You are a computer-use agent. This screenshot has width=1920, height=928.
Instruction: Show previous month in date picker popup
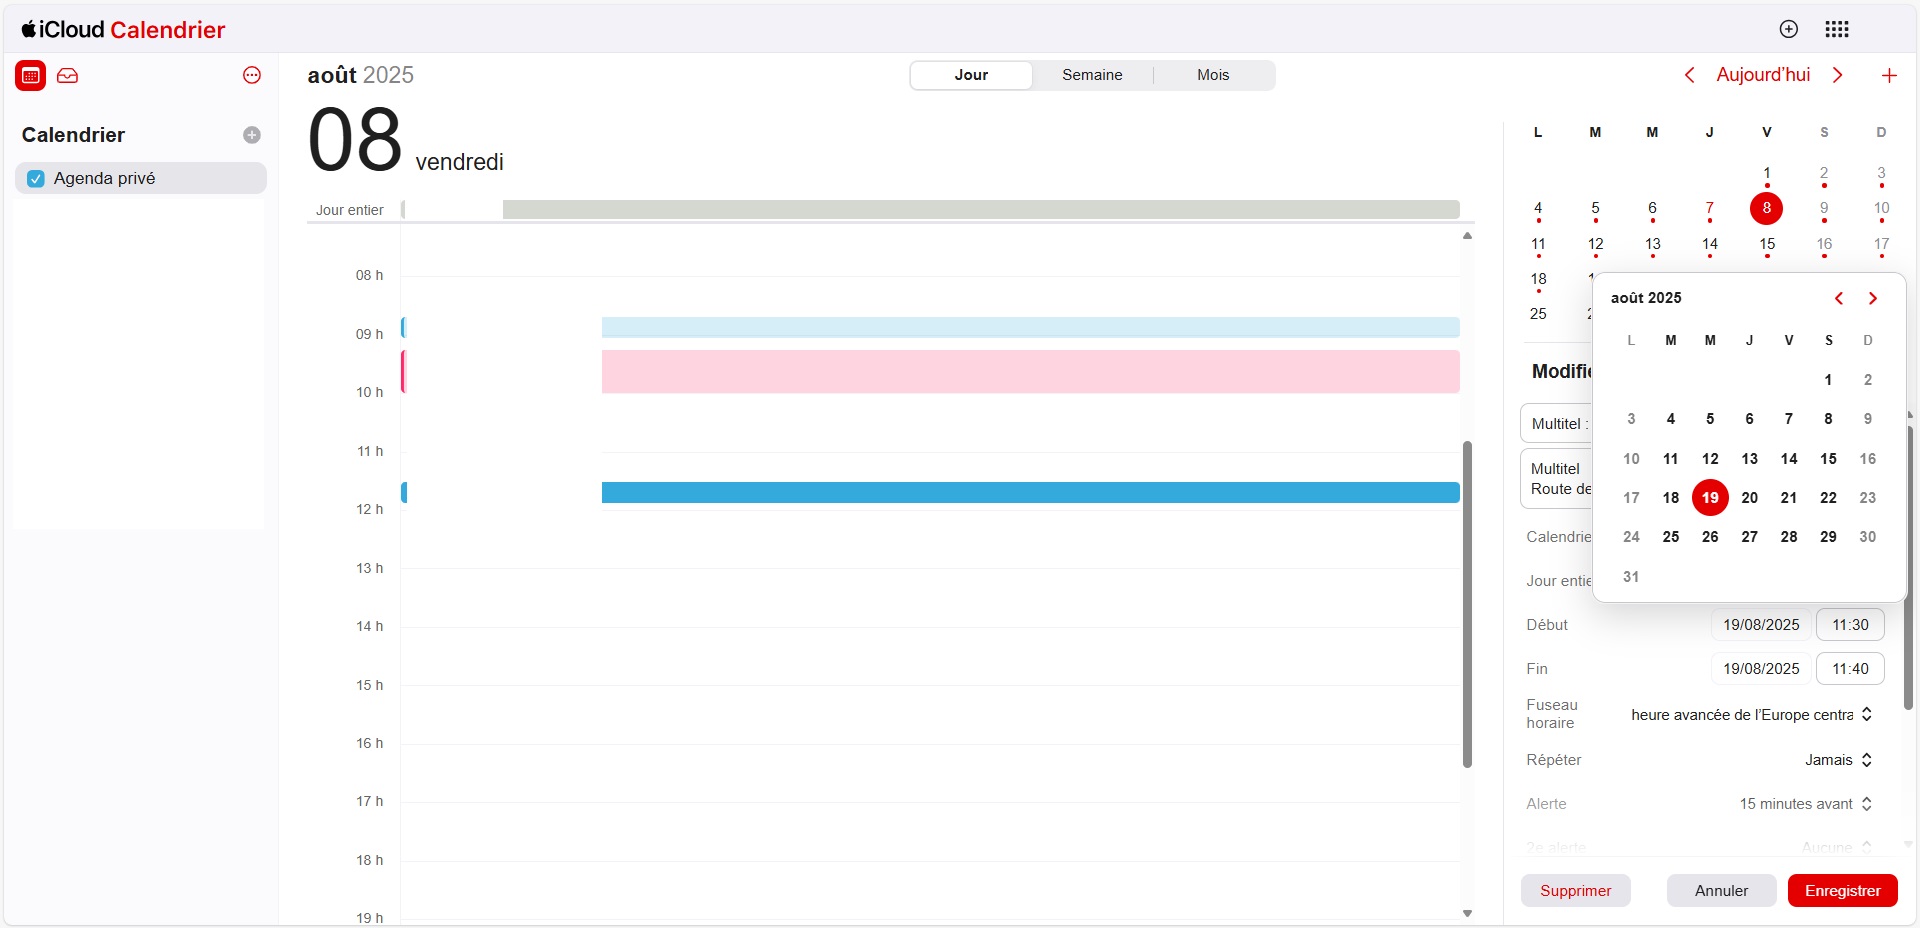1839,298
